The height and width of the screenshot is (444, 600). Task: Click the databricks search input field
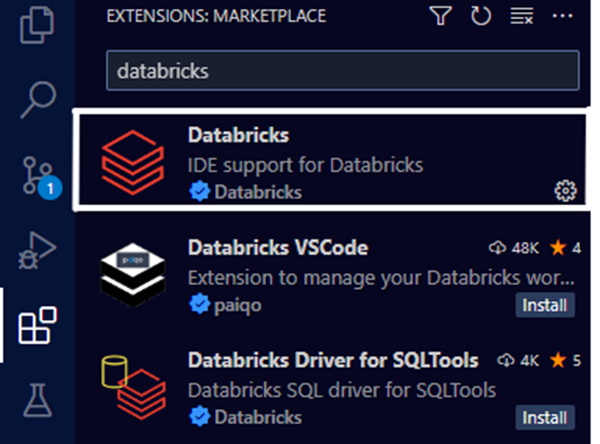(343, 70)
